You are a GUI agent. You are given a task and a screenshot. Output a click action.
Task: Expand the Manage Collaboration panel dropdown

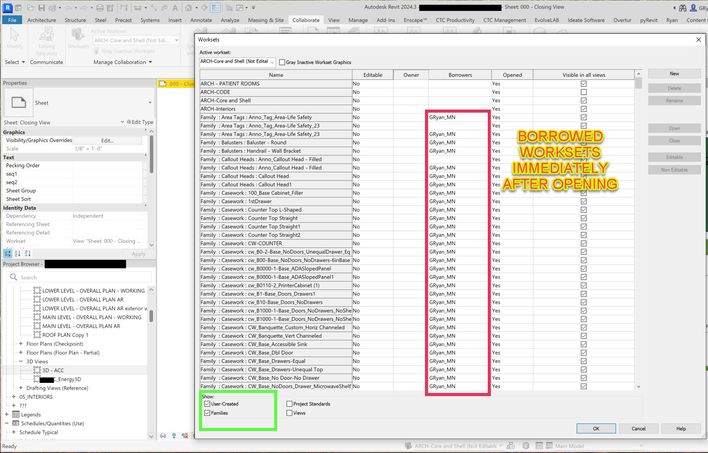[122, 62]
